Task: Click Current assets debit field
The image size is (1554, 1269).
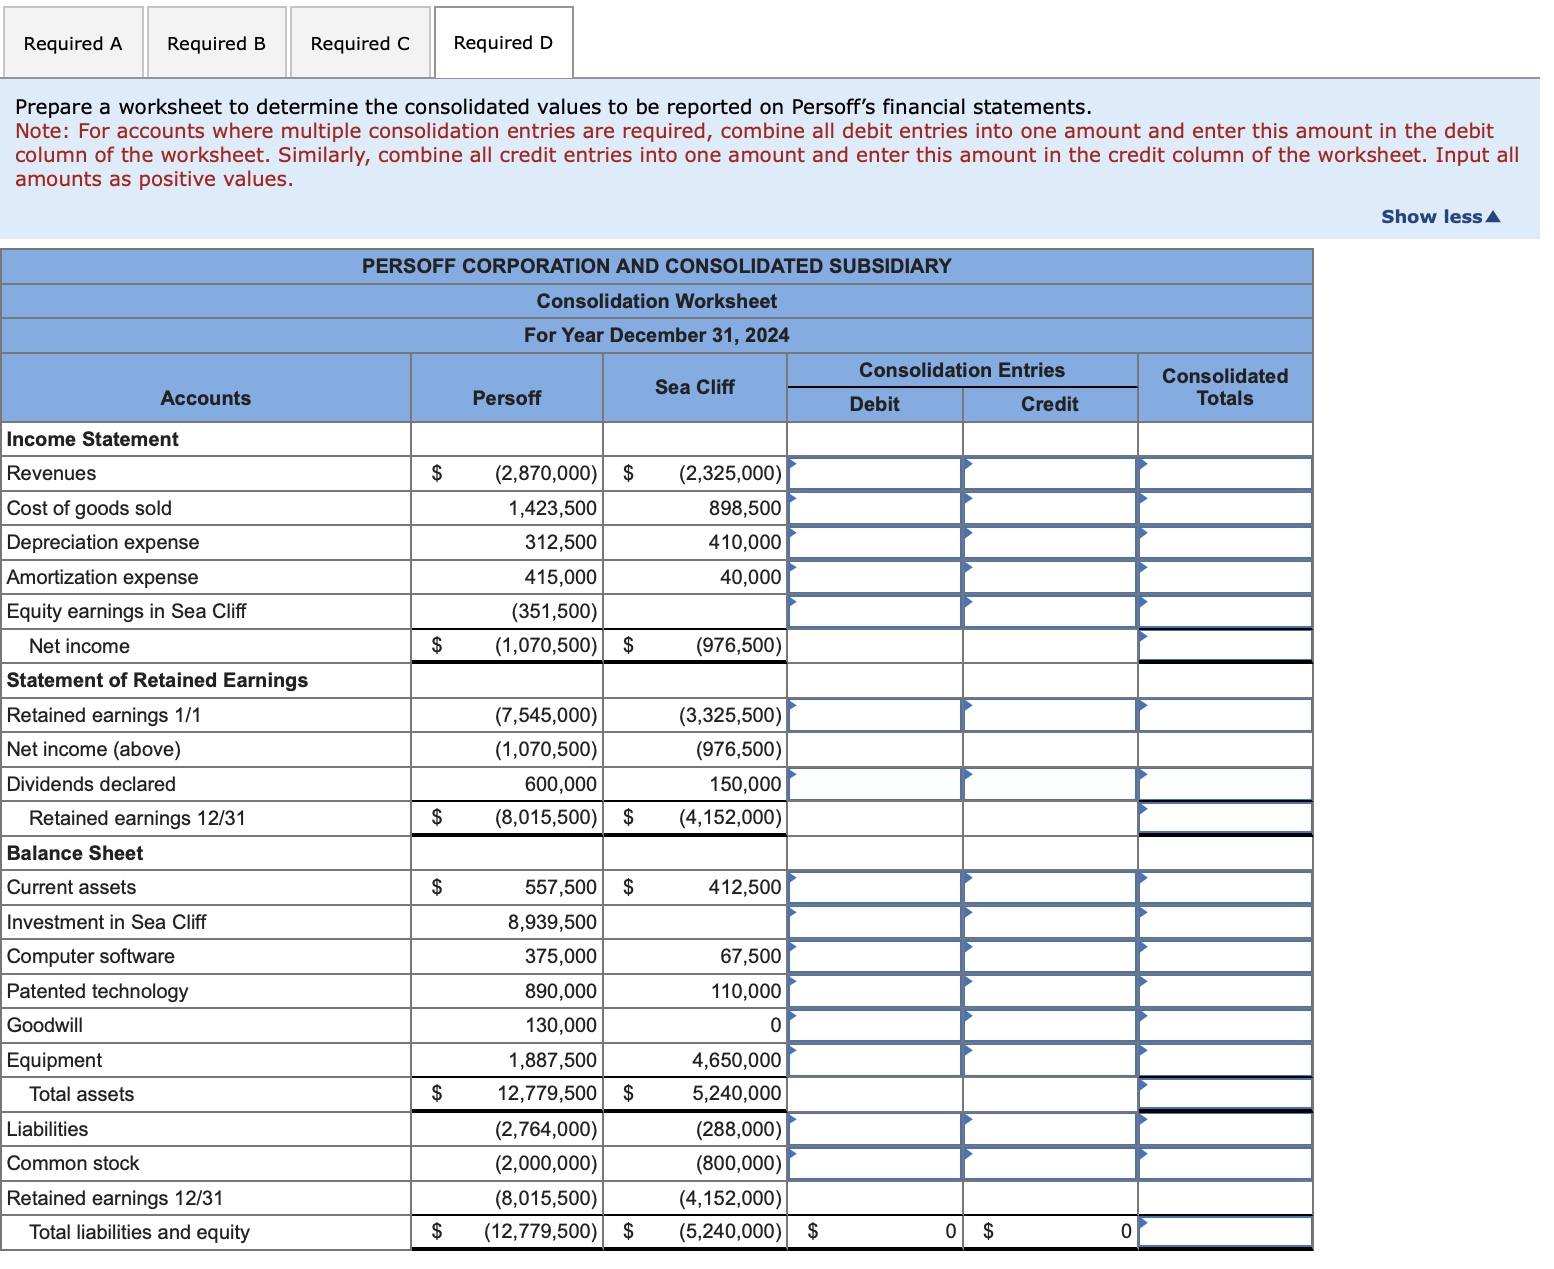Action: pos(875,887)
